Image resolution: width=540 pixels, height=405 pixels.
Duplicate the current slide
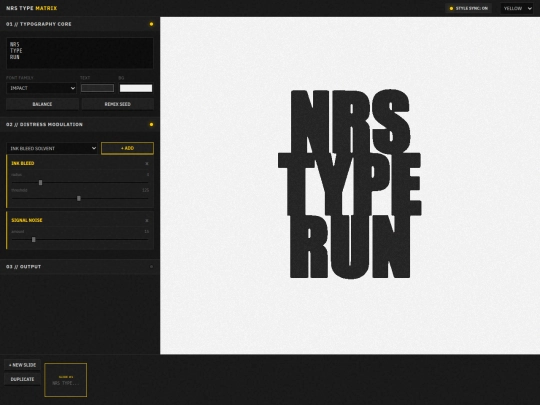click(22, 379)
